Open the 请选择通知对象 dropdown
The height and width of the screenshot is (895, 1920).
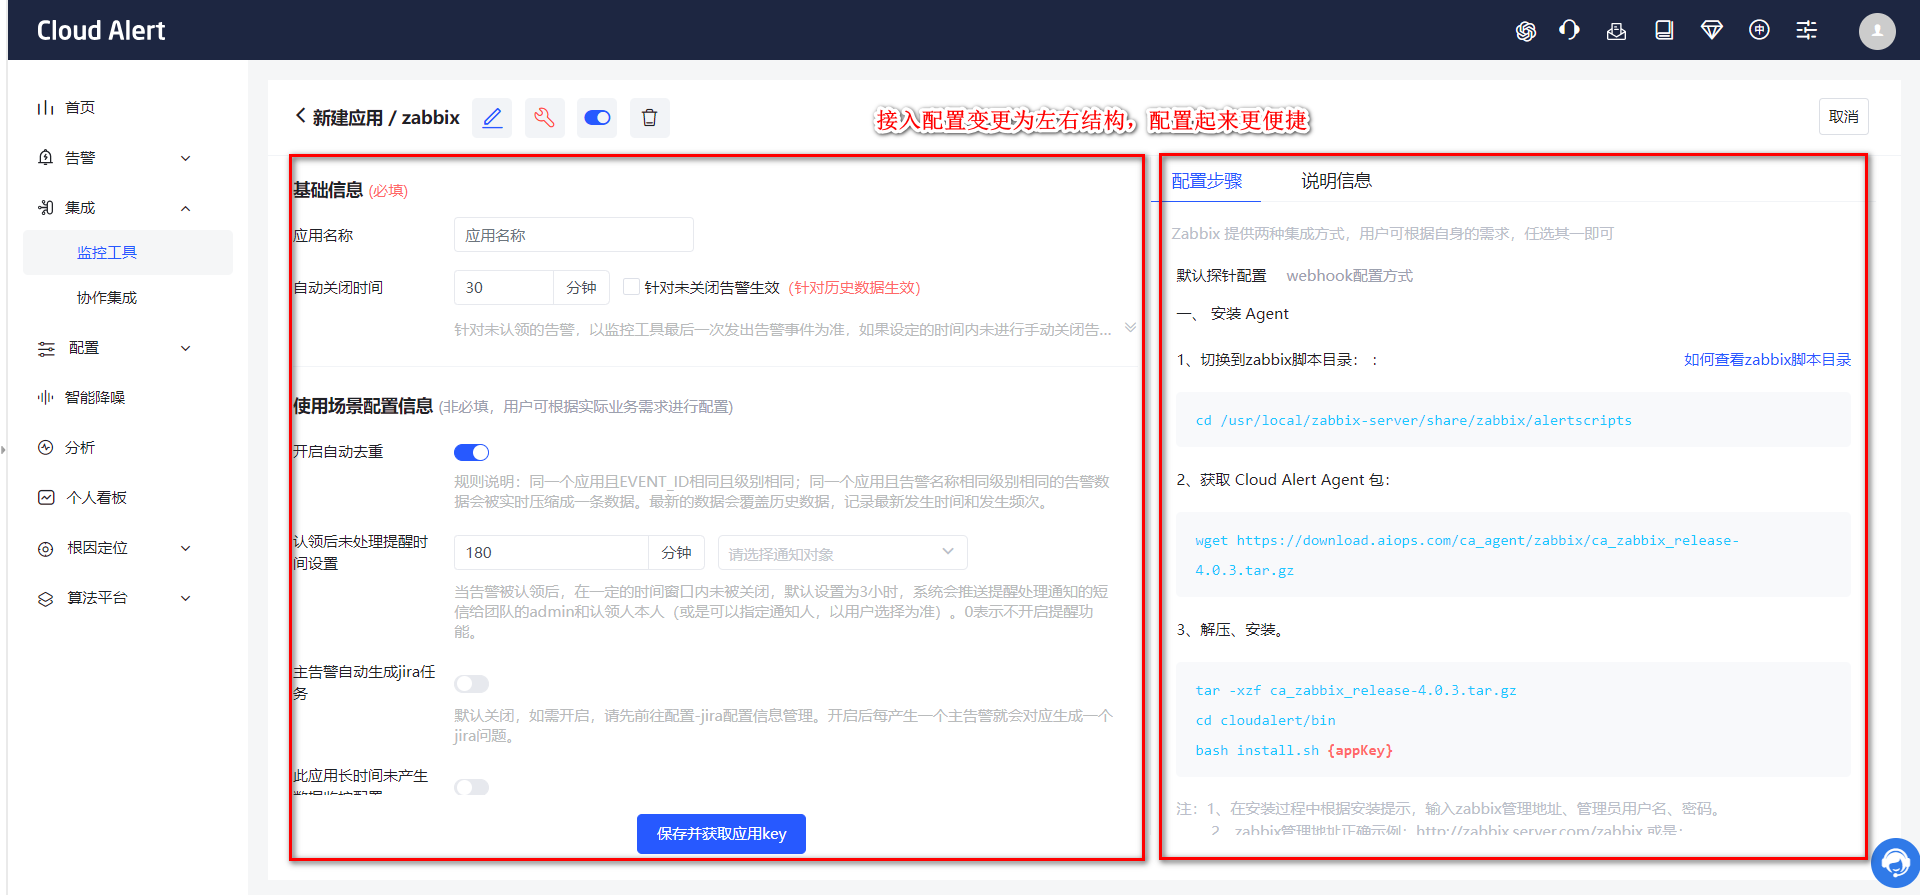point(842,553)
